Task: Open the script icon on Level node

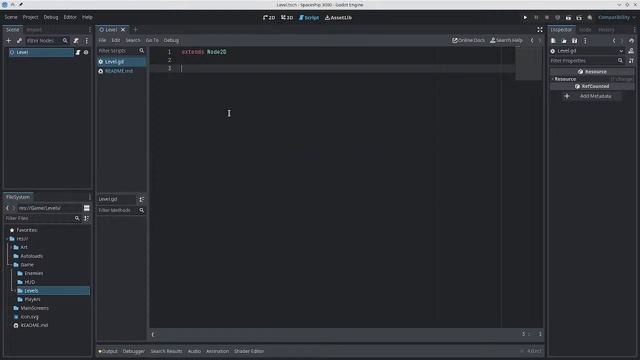Action: pyautogui.click(x=78, y=52)
